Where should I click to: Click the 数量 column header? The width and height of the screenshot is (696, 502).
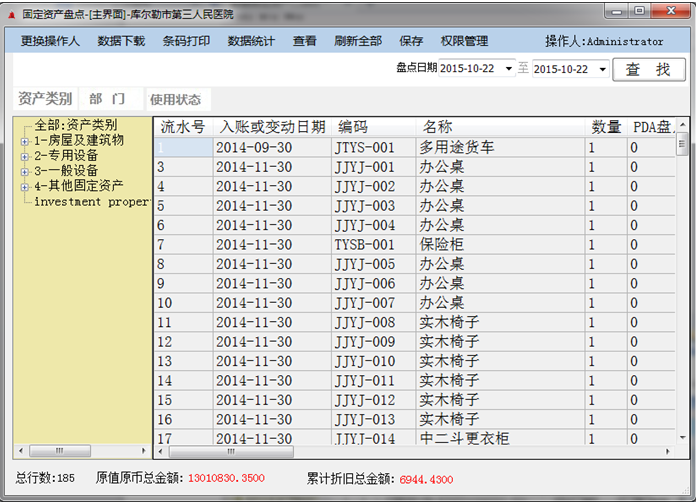(x=606, y=127)
